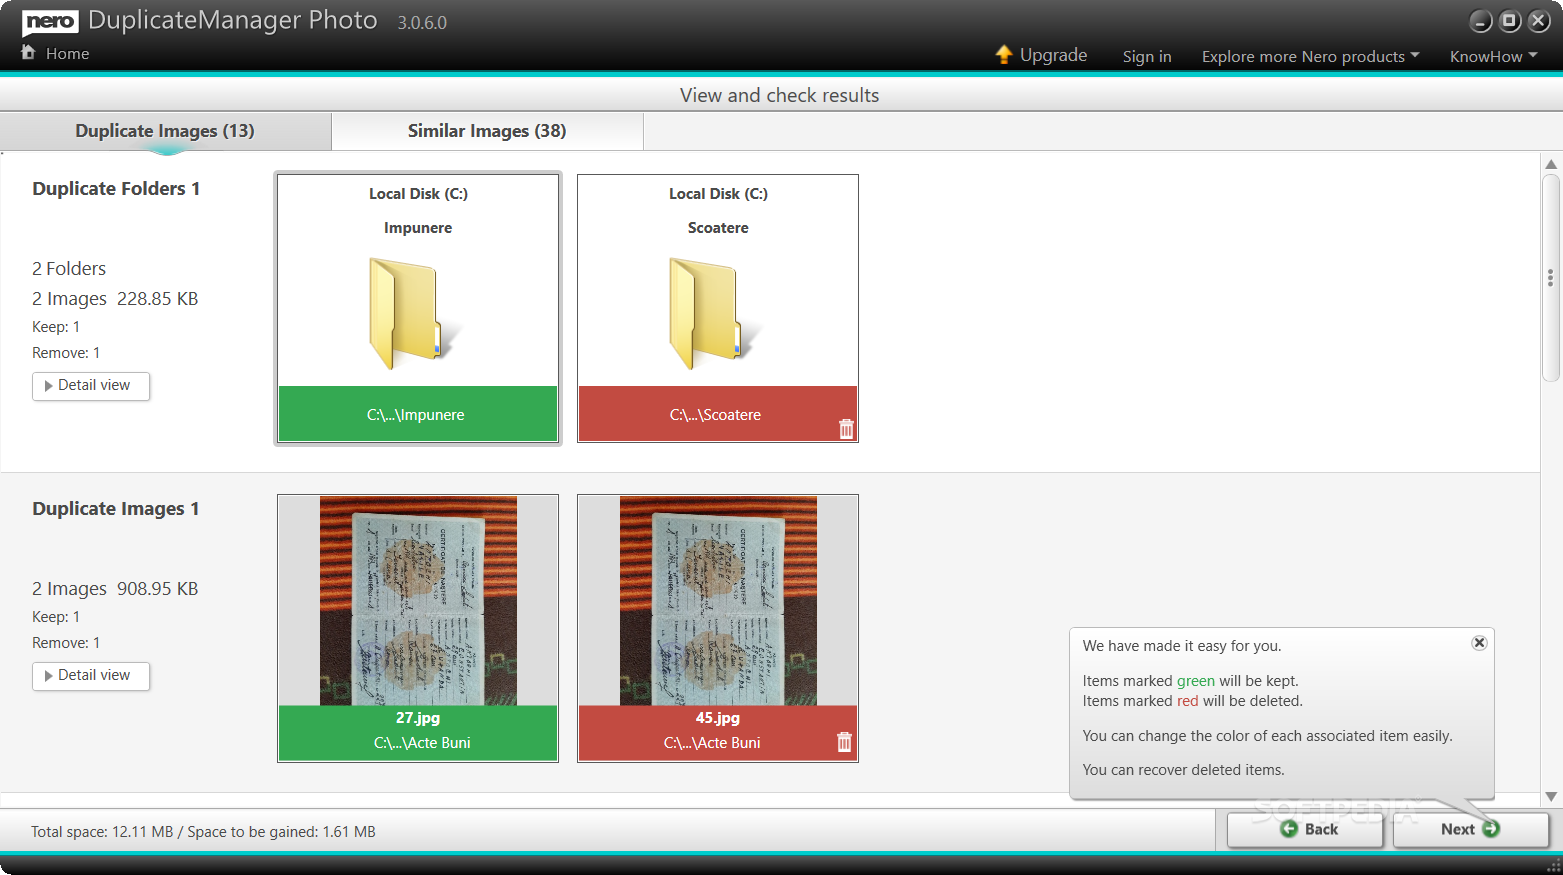Maximize the DuplicateManager window
The width and height of the screenshot is (1563, 875).
pos(1510,21)
